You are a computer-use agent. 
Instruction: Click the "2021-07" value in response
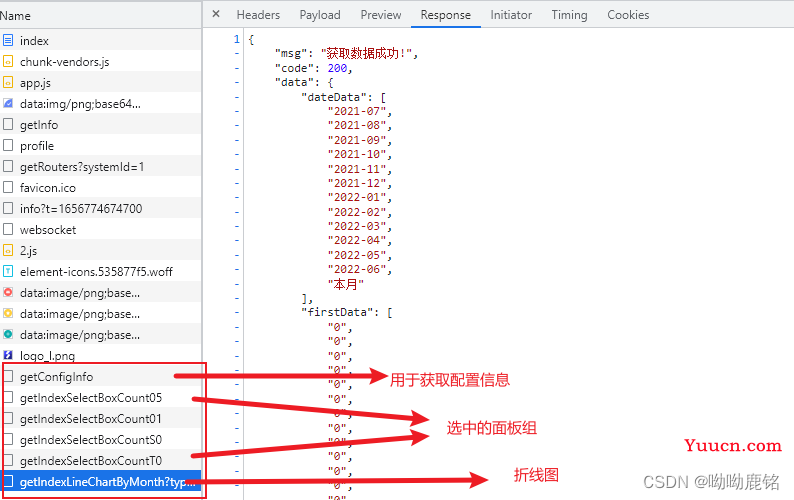[x=356, y=111]
